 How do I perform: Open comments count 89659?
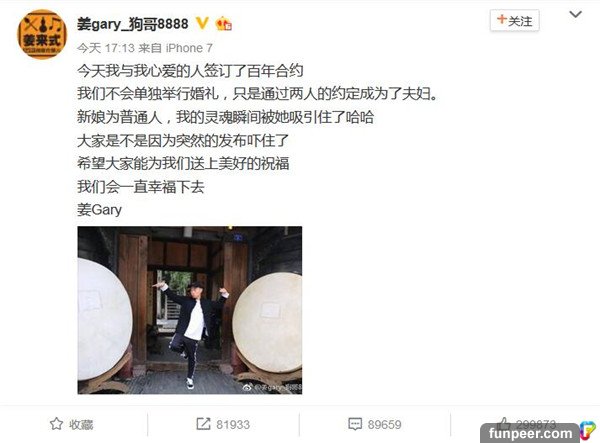point(384,425)
